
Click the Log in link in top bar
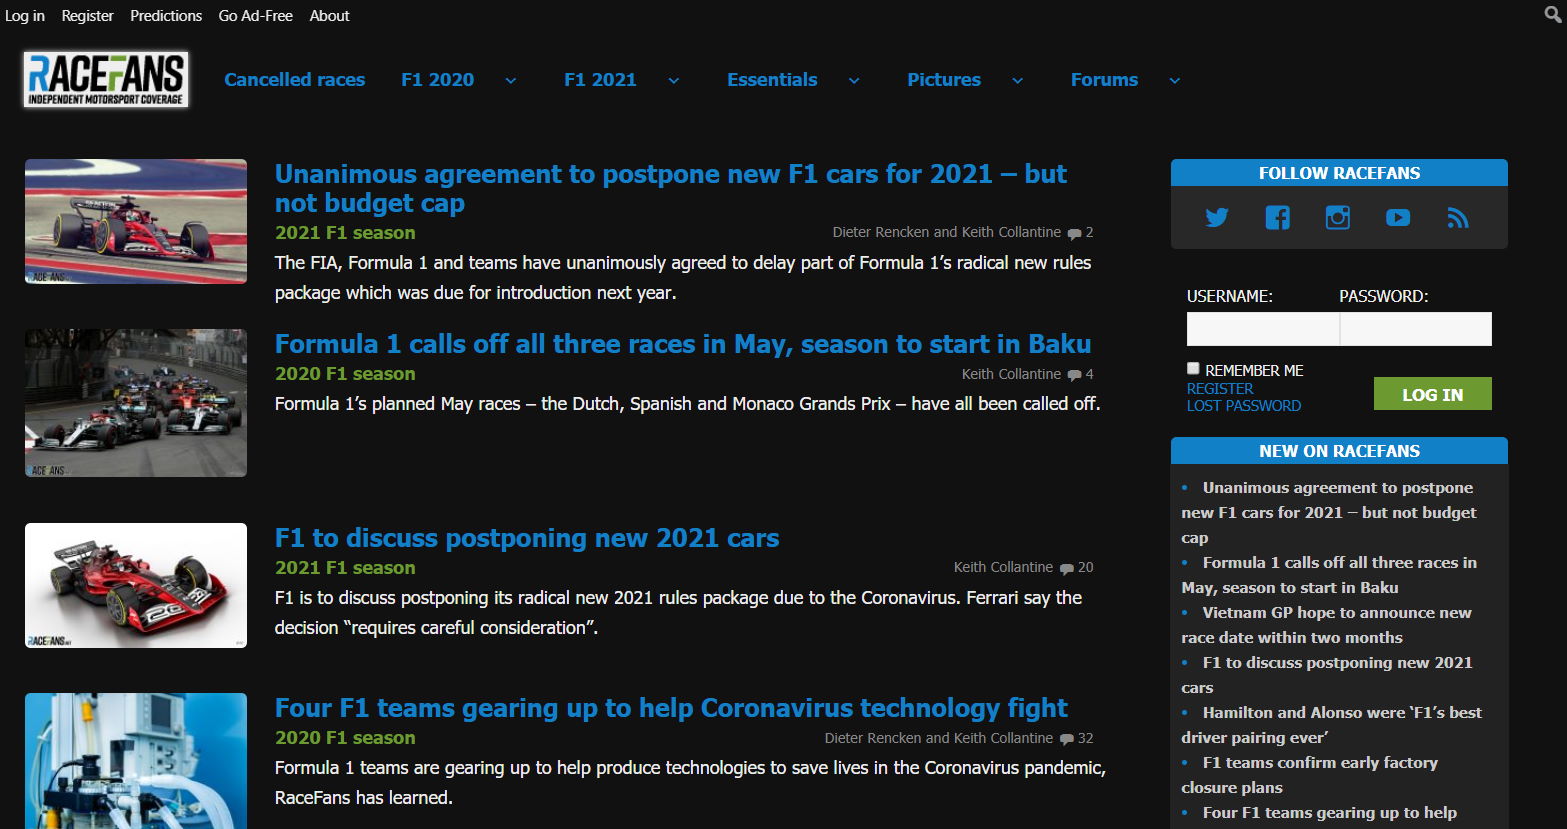tap(25, 16)
